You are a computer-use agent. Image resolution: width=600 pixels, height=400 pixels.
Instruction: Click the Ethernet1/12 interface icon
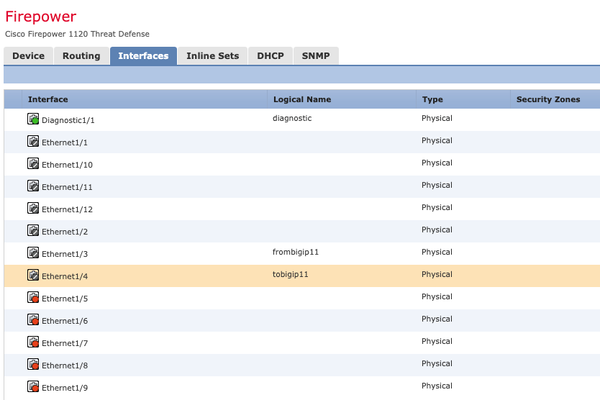33,208
